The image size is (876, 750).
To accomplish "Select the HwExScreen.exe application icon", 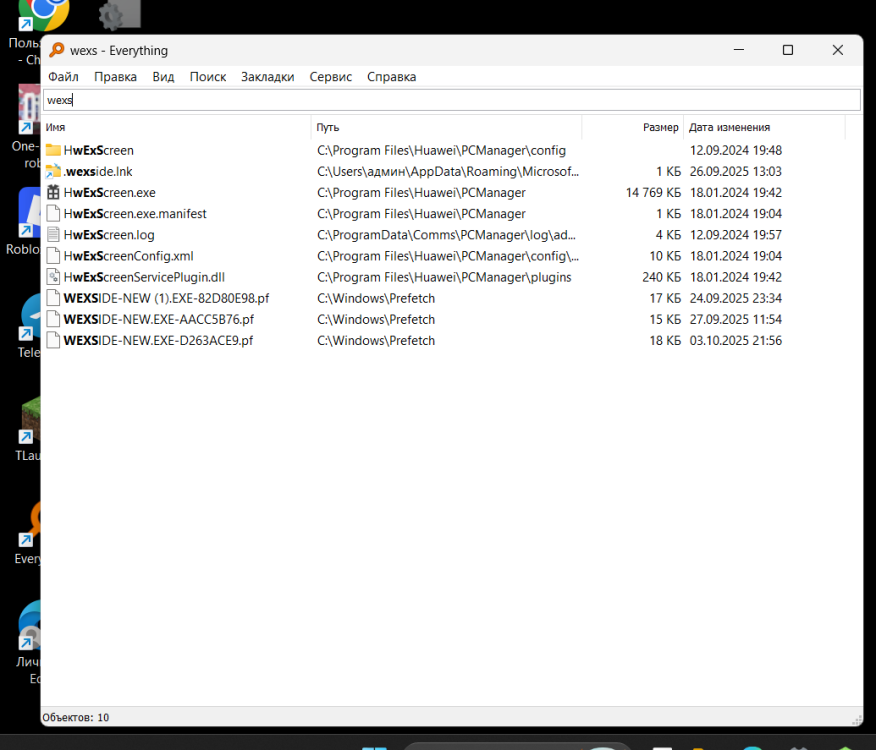I will [x=53, y=193].
